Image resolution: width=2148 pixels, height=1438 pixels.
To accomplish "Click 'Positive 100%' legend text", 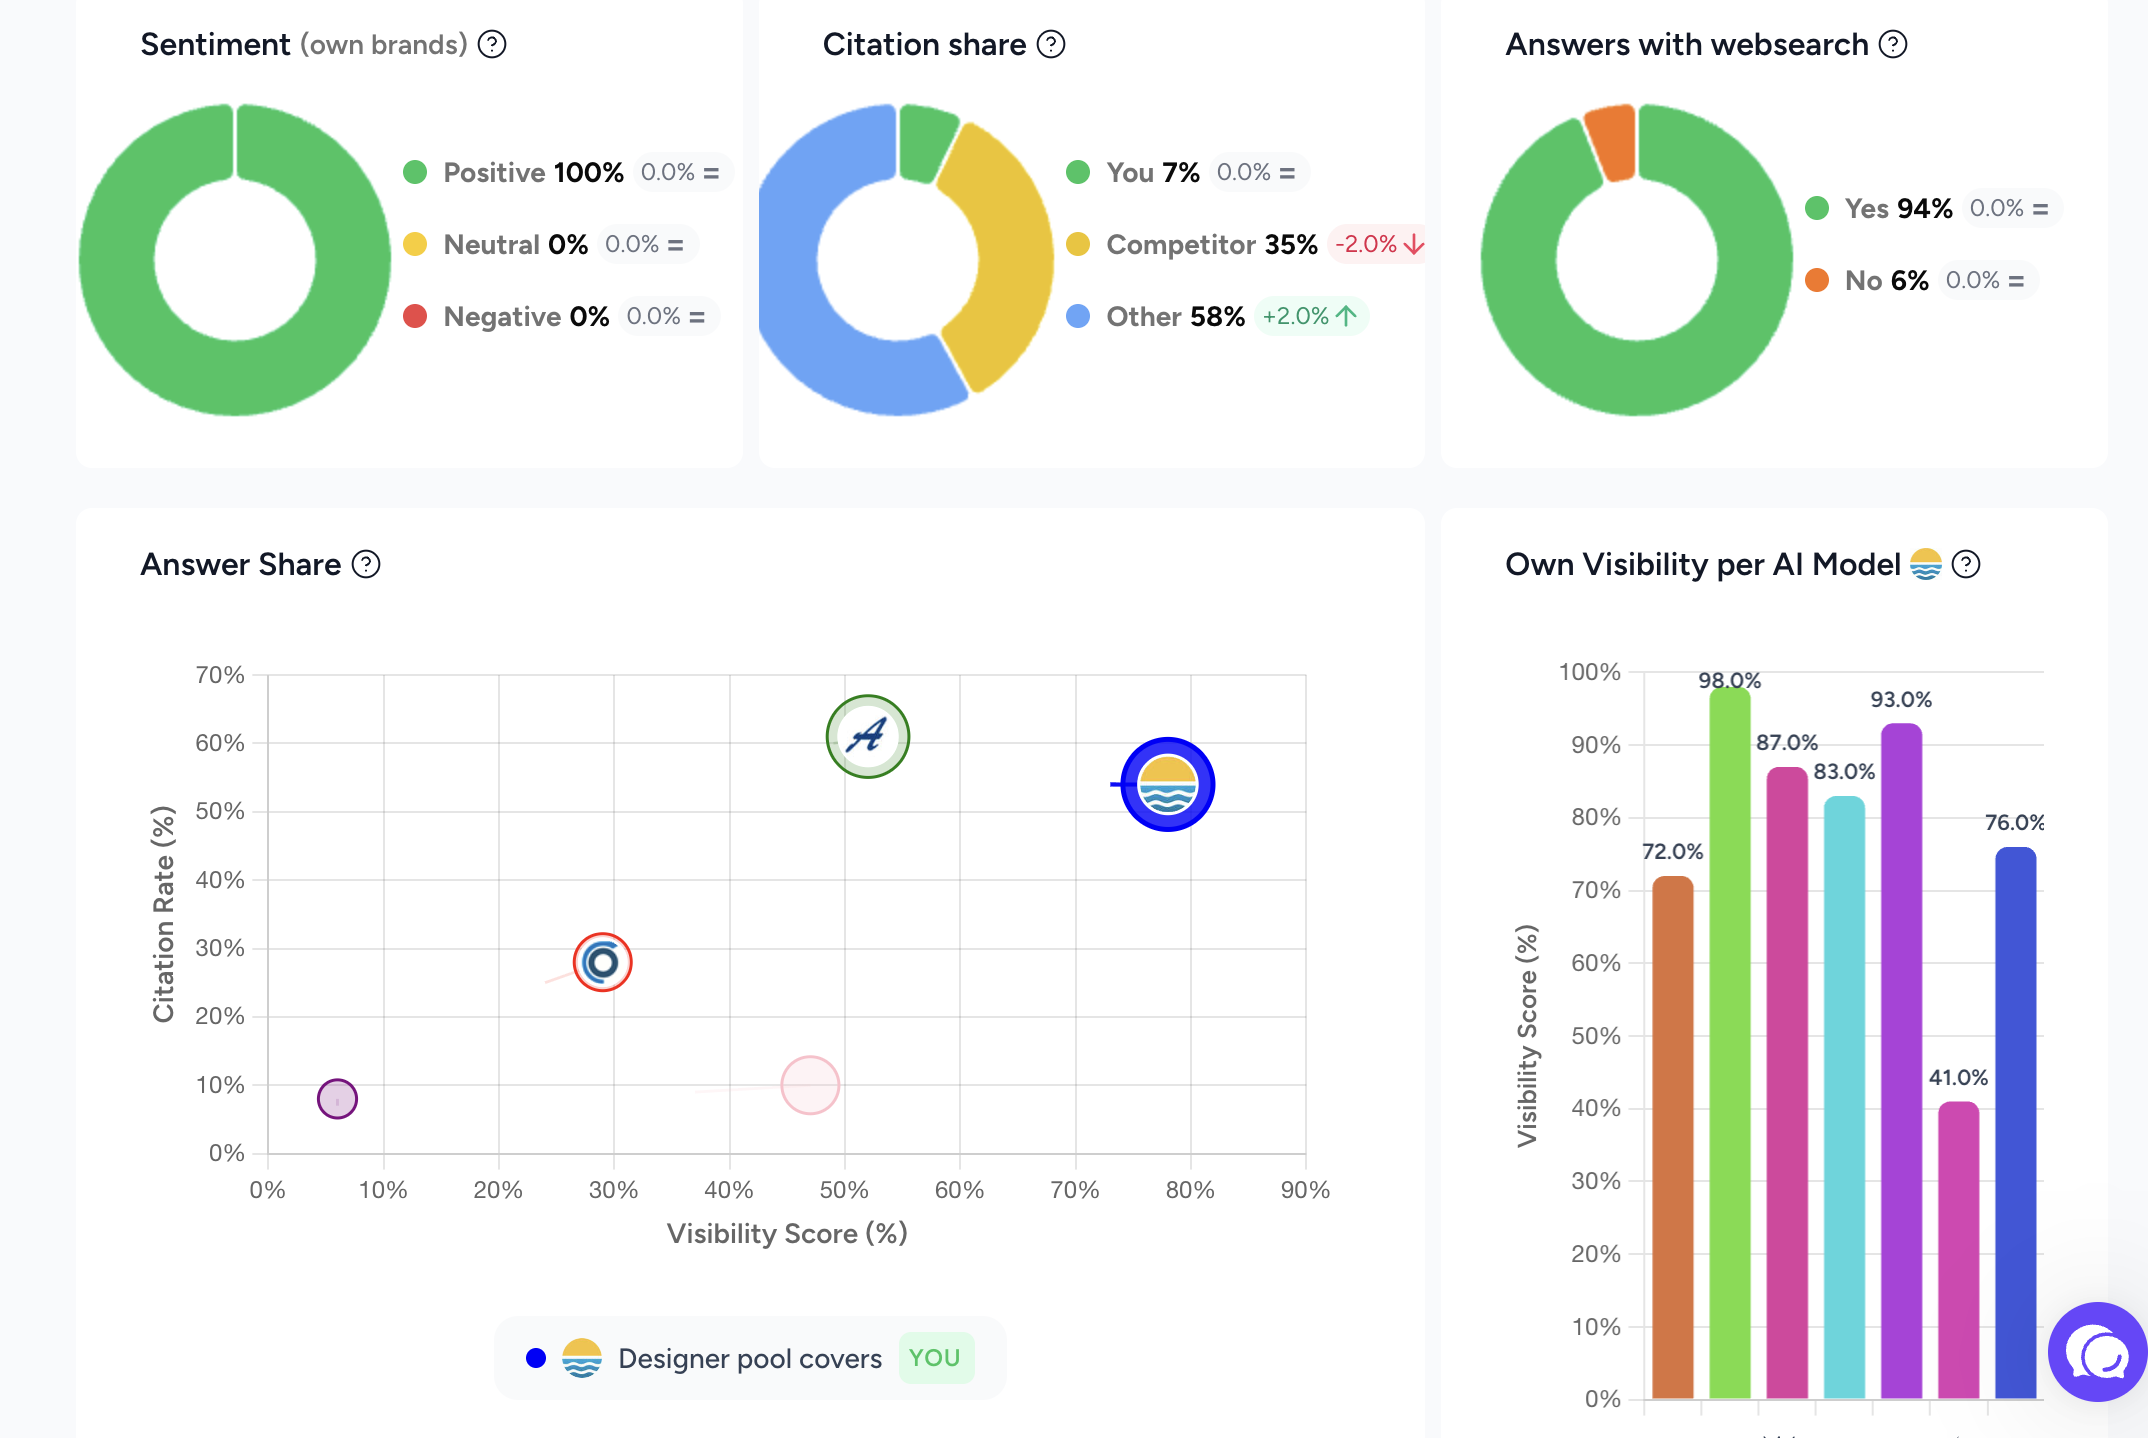I will pyautogui.click(x=533, y=172).
